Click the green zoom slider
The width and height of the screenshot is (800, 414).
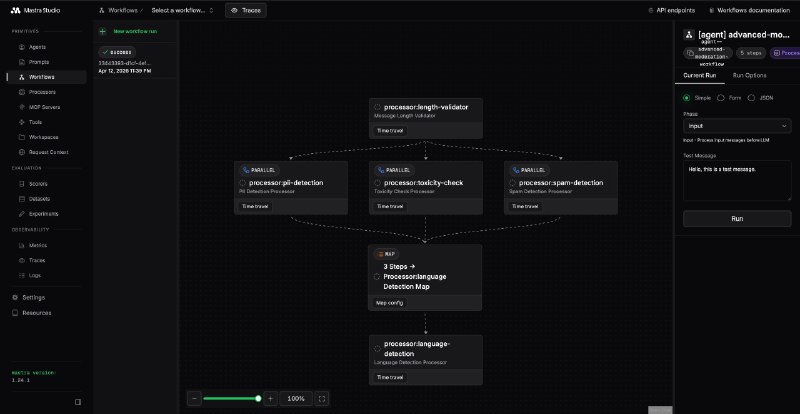tap(230, 398)
